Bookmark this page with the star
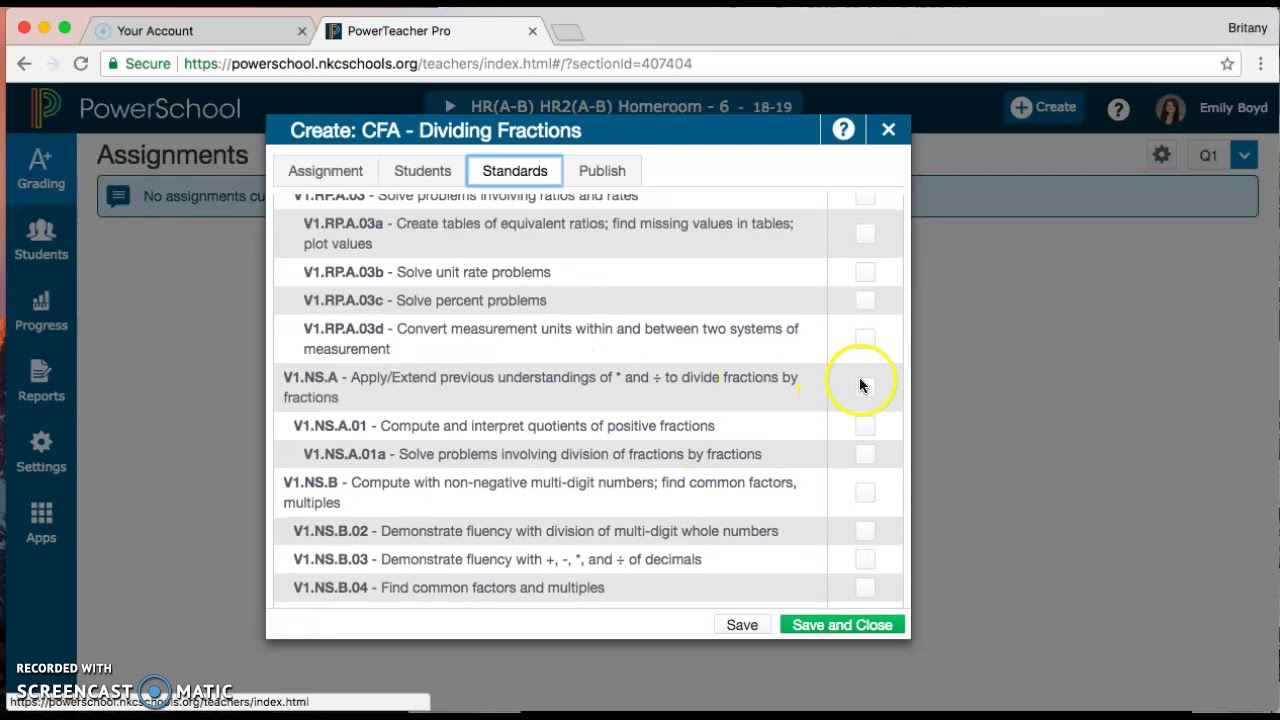This screenshot has width=1280, height=720. [x=1227, y=63]
